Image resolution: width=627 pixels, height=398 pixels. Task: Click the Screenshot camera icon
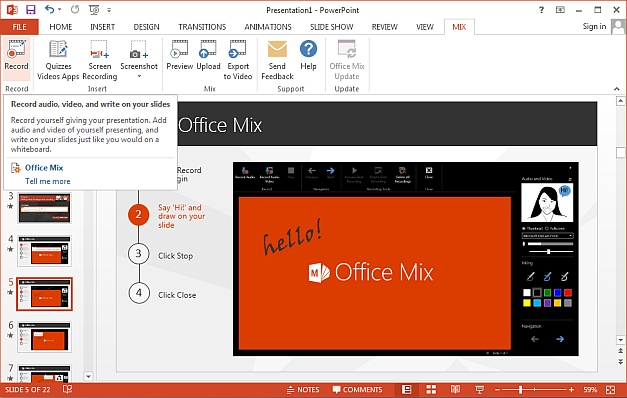point(139,50)
